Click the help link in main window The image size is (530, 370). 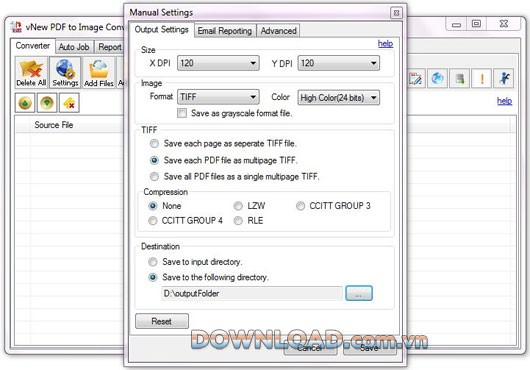[x=504, y=101]
